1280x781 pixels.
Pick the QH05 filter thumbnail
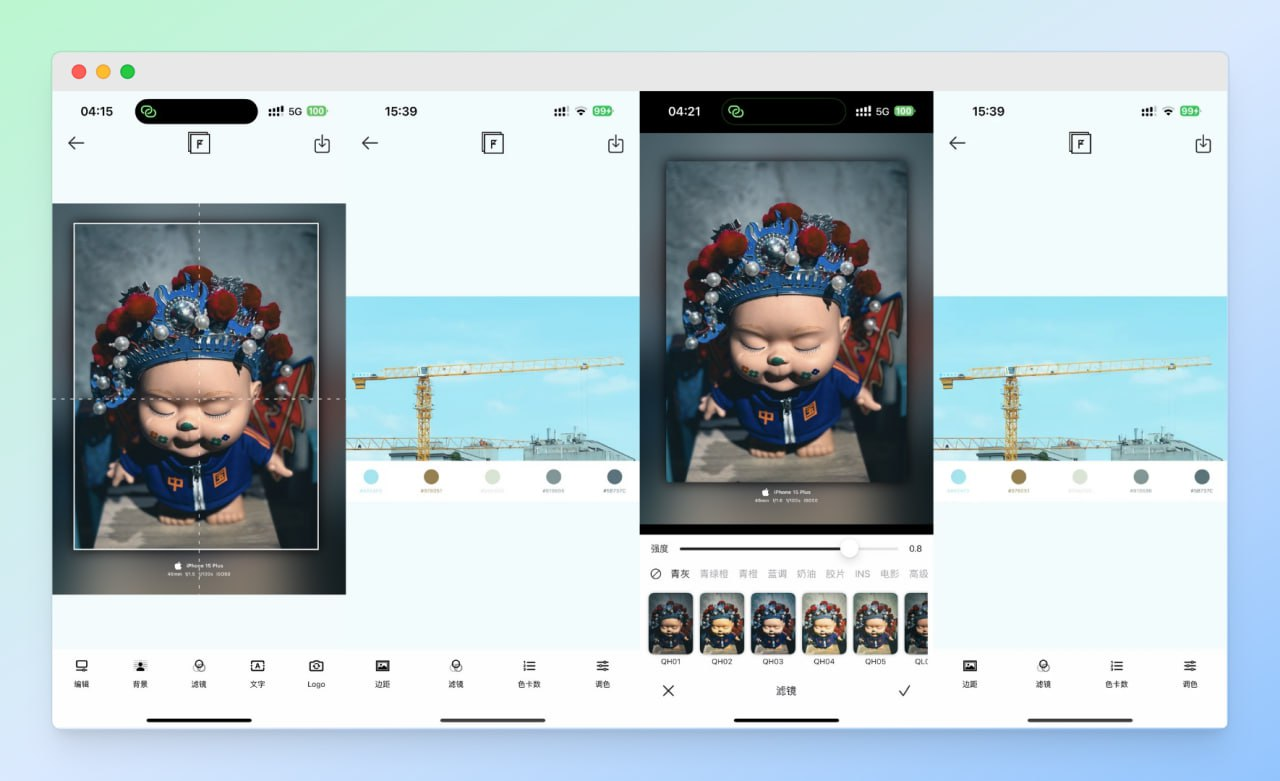(x=875, y=624)
